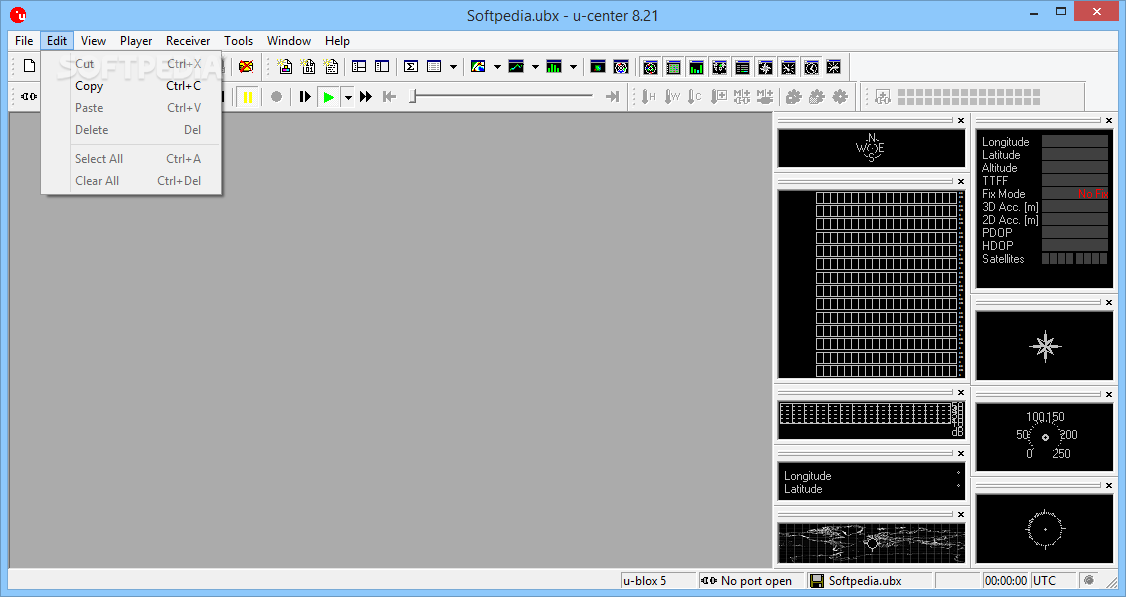This screenshot has height=597, width=1126.
Task: Click the middle gear configuration icon
Action: click(816, 96)
